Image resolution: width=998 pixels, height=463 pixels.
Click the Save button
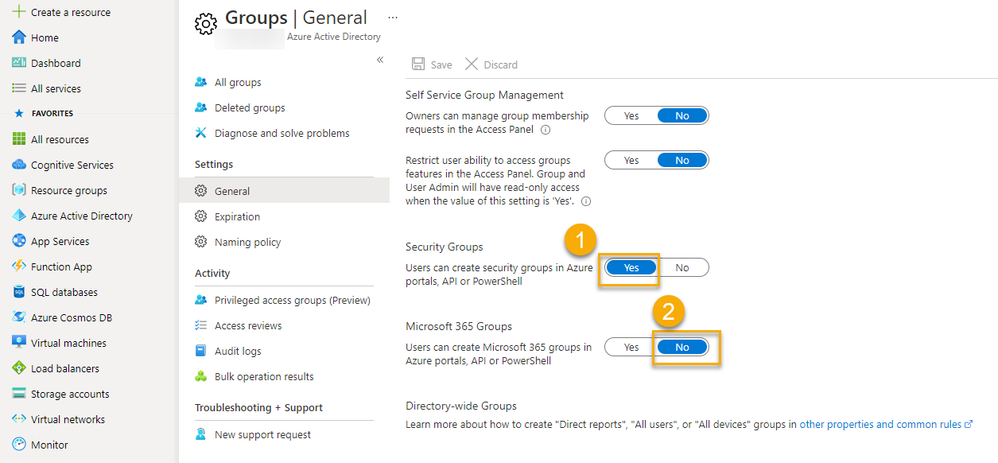[432, 65]
